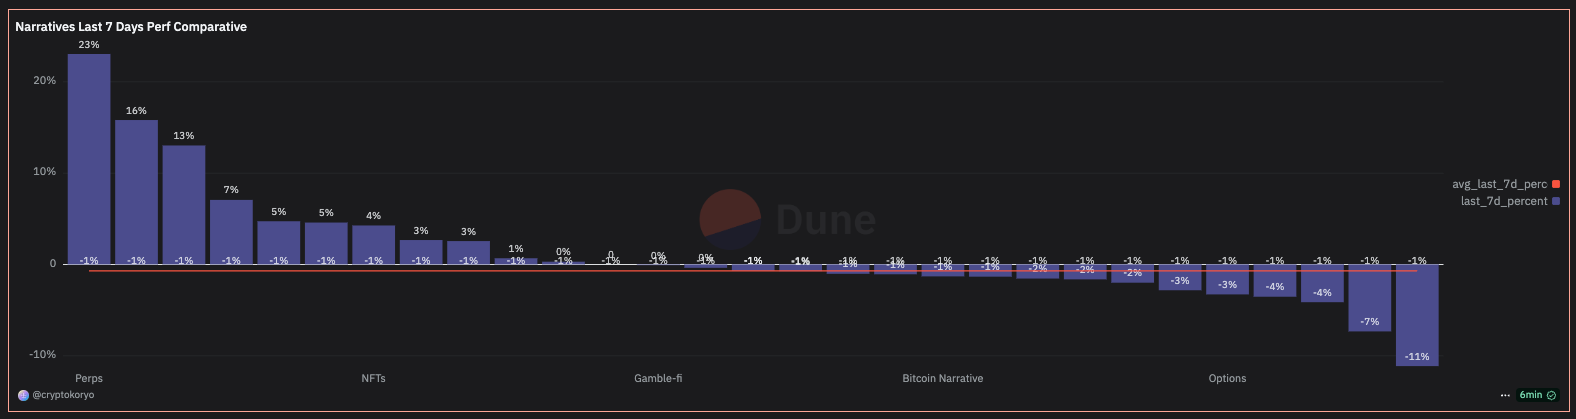Click the Gamble-fi x-axis label

(658, 378)
